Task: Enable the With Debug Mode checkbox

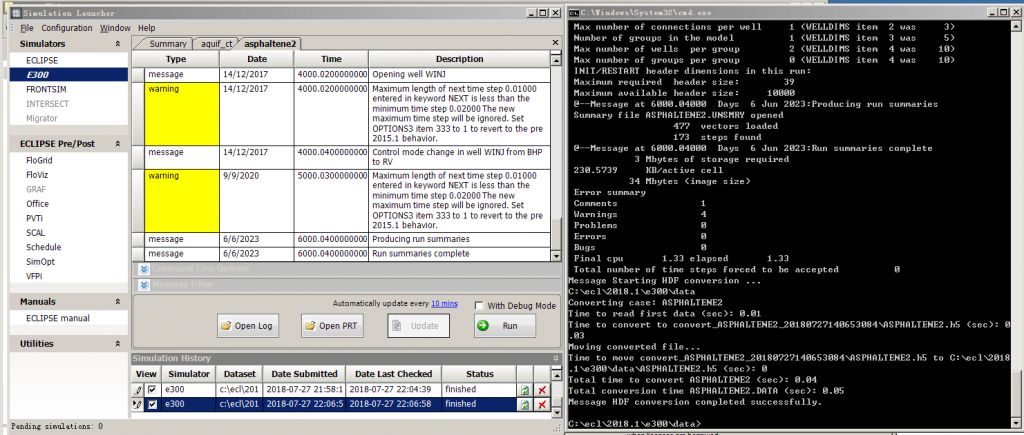Action: pos(479,306)
